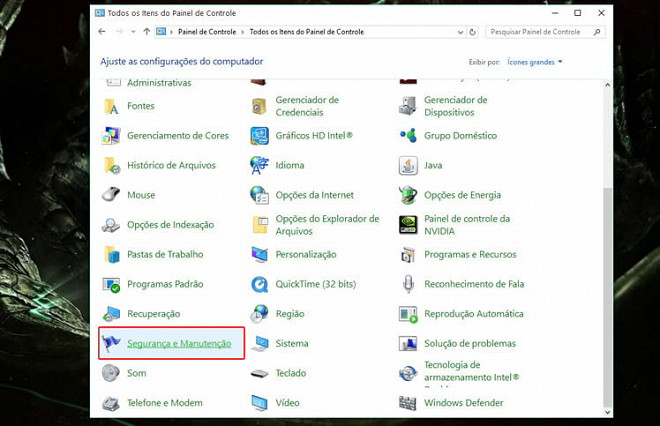Go up one level with up arrow
660x426 pixels.
point(146,32)
